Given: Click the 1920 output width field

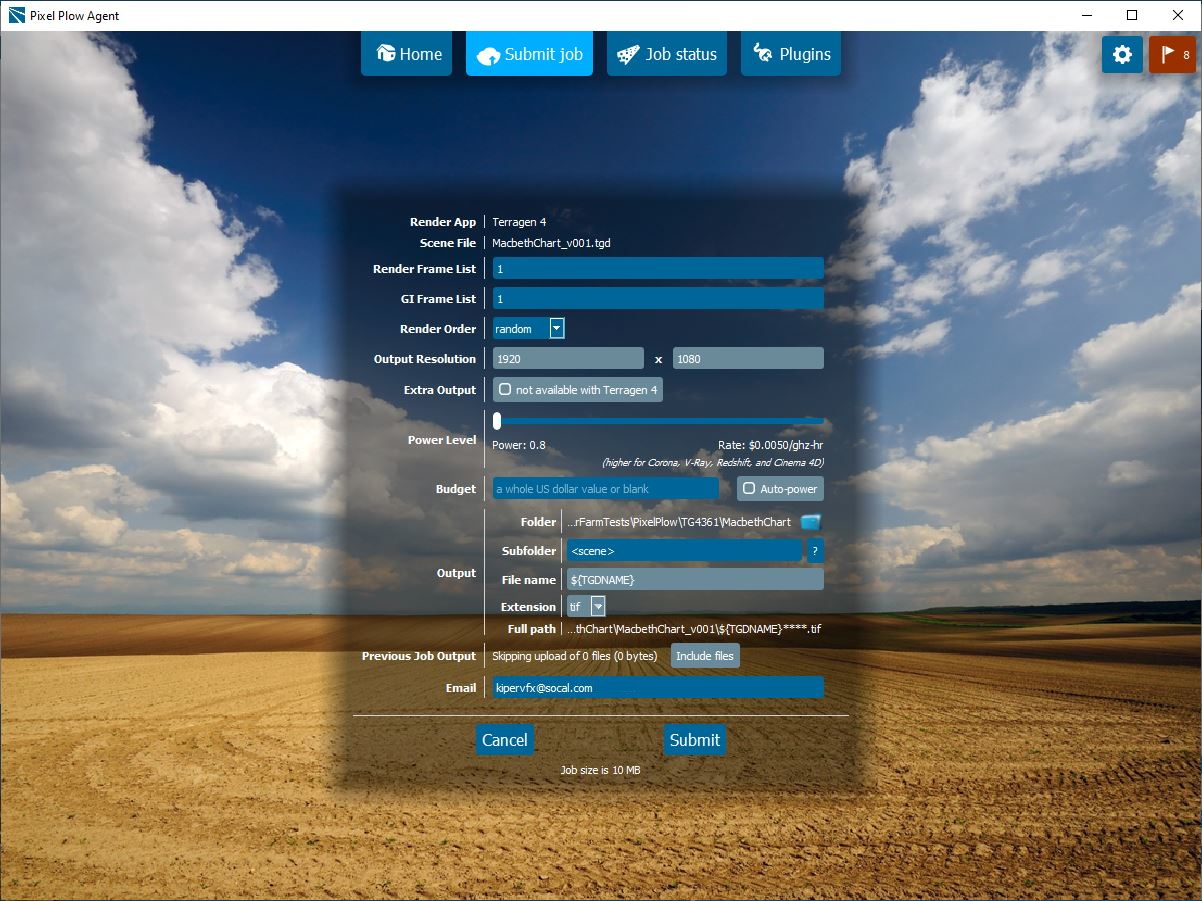Looking at the screenshot, I should point(568,358).
